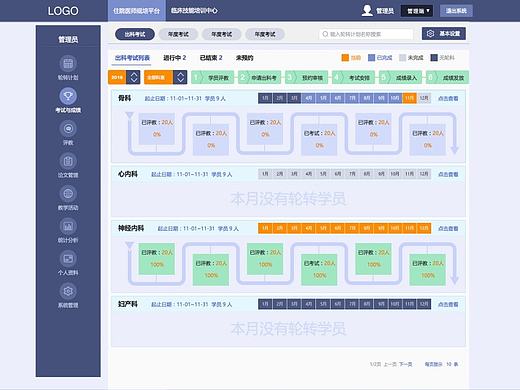
Task: Click step 1 学员评教
Action: (x=213, y=77)
